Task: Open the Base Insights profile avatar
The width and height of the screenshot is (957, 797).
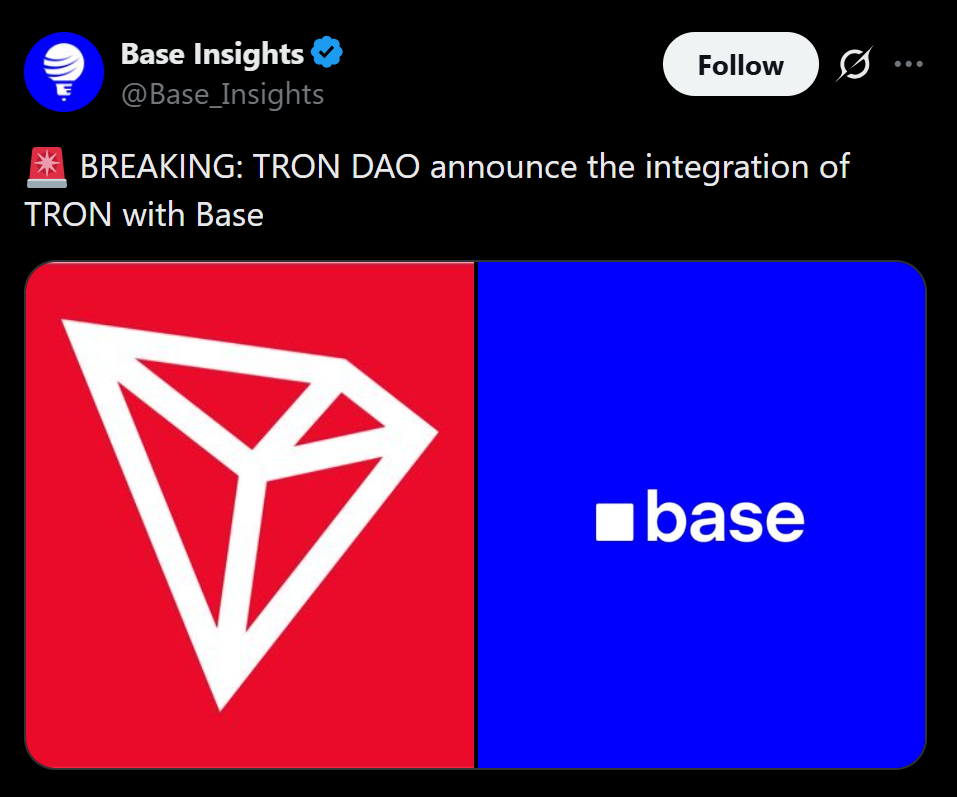Action: coord(63,72)
